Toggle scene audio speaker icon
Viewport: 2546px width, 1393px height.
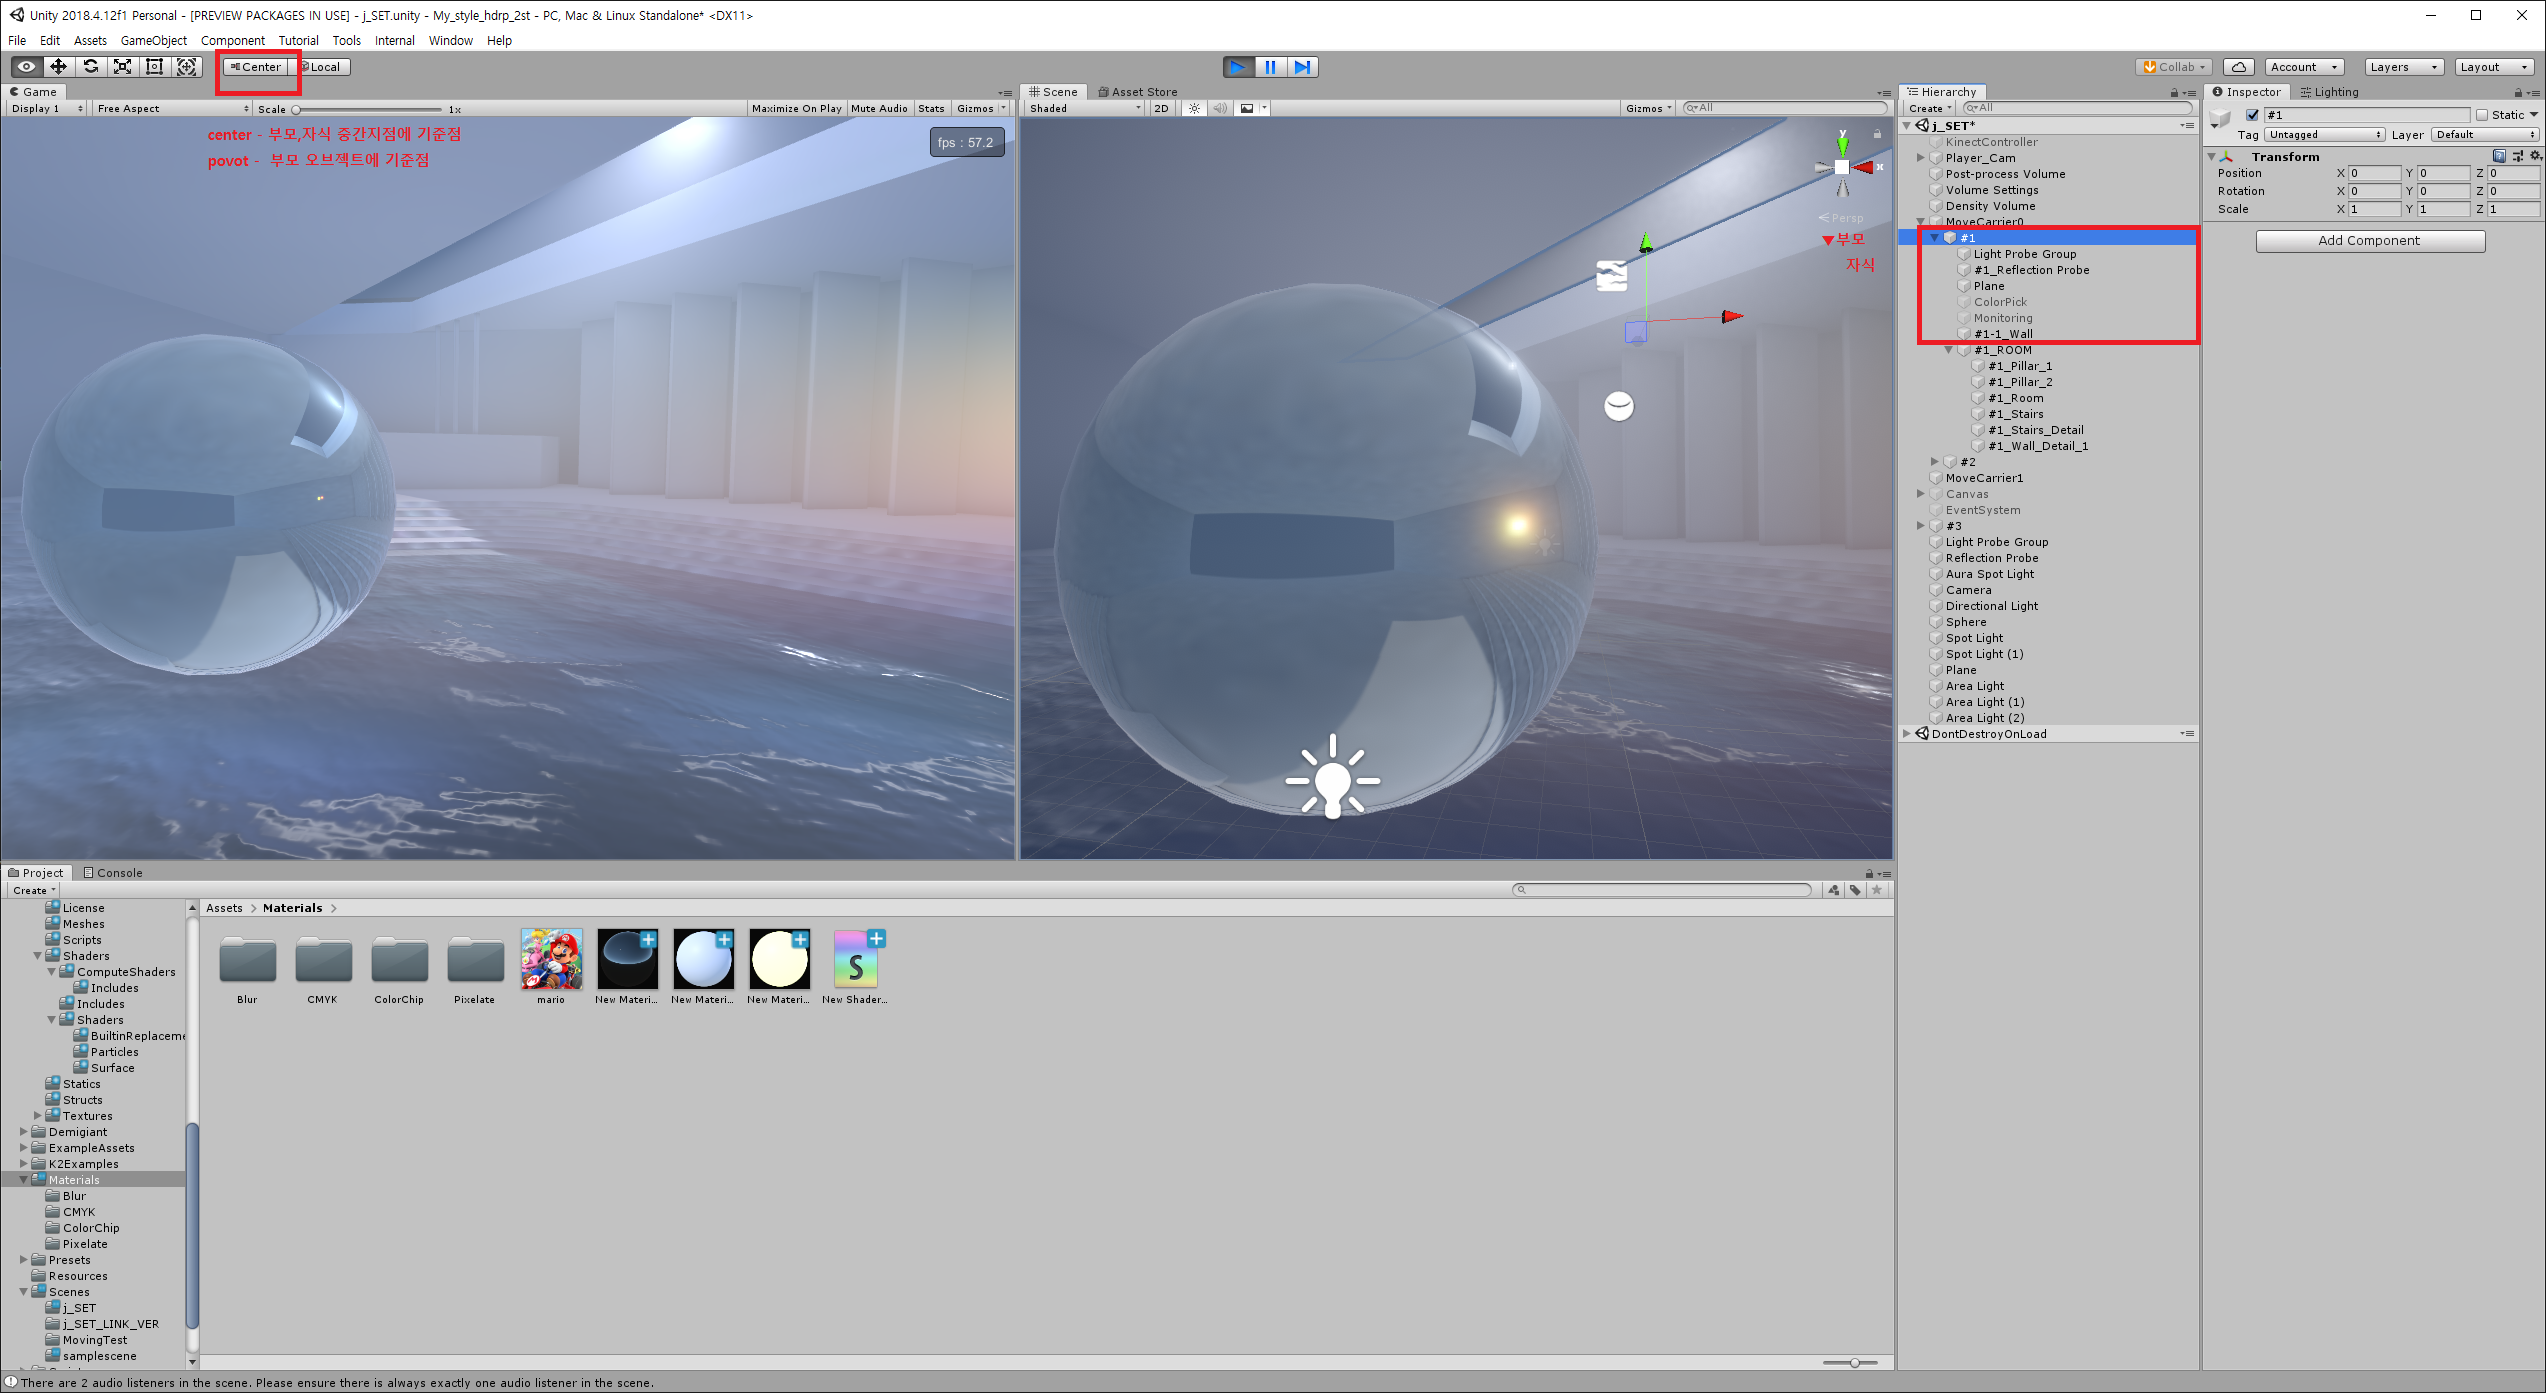1219,108
